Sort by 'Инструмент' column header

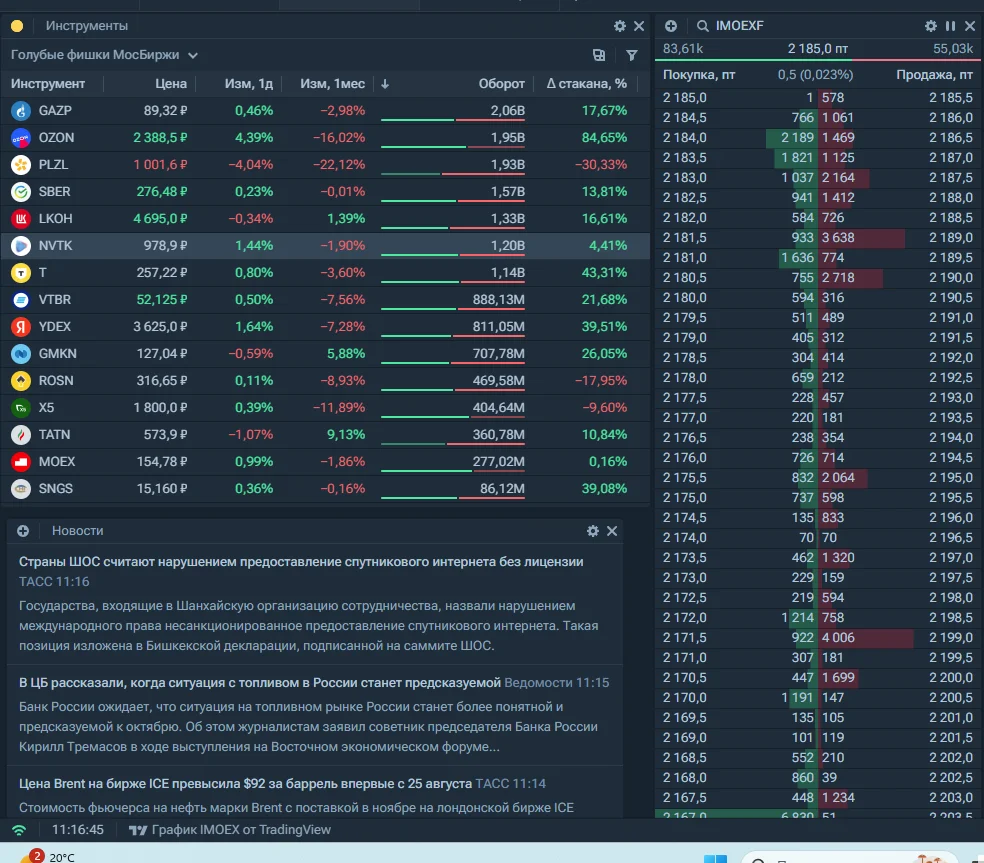(48, 83)
